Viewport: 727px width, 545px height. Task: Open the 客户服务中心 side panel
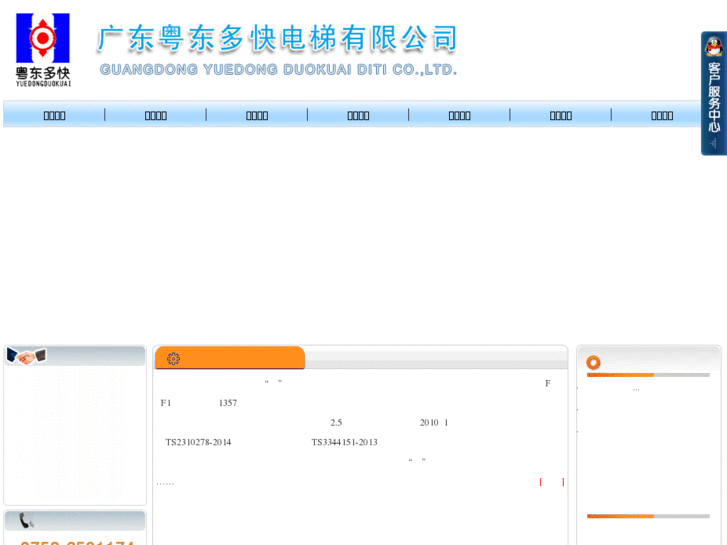pos(714,93)
